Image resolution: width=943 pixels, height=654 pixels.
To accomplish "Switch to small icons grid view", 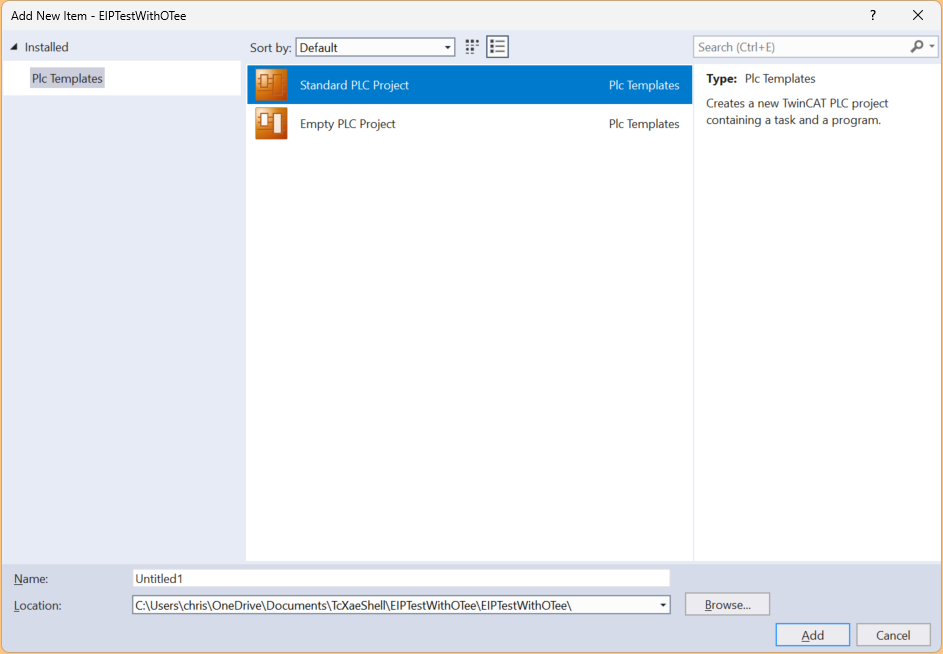I will [472, 47].
